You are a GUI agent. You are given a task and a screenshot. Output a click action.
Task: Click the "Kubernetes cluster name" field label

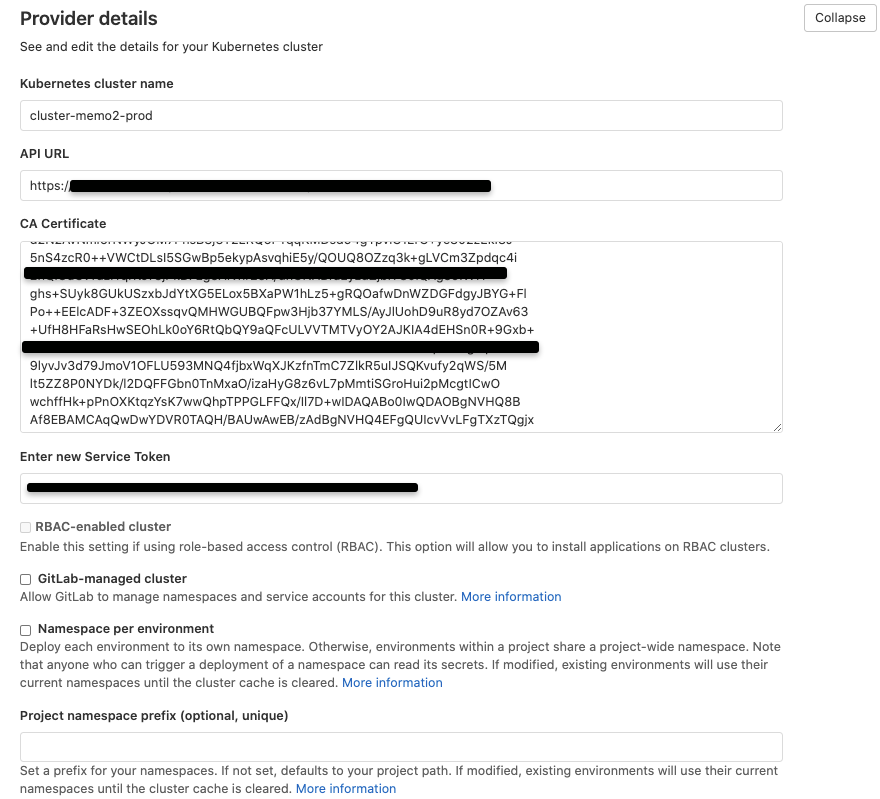point(97,84)
